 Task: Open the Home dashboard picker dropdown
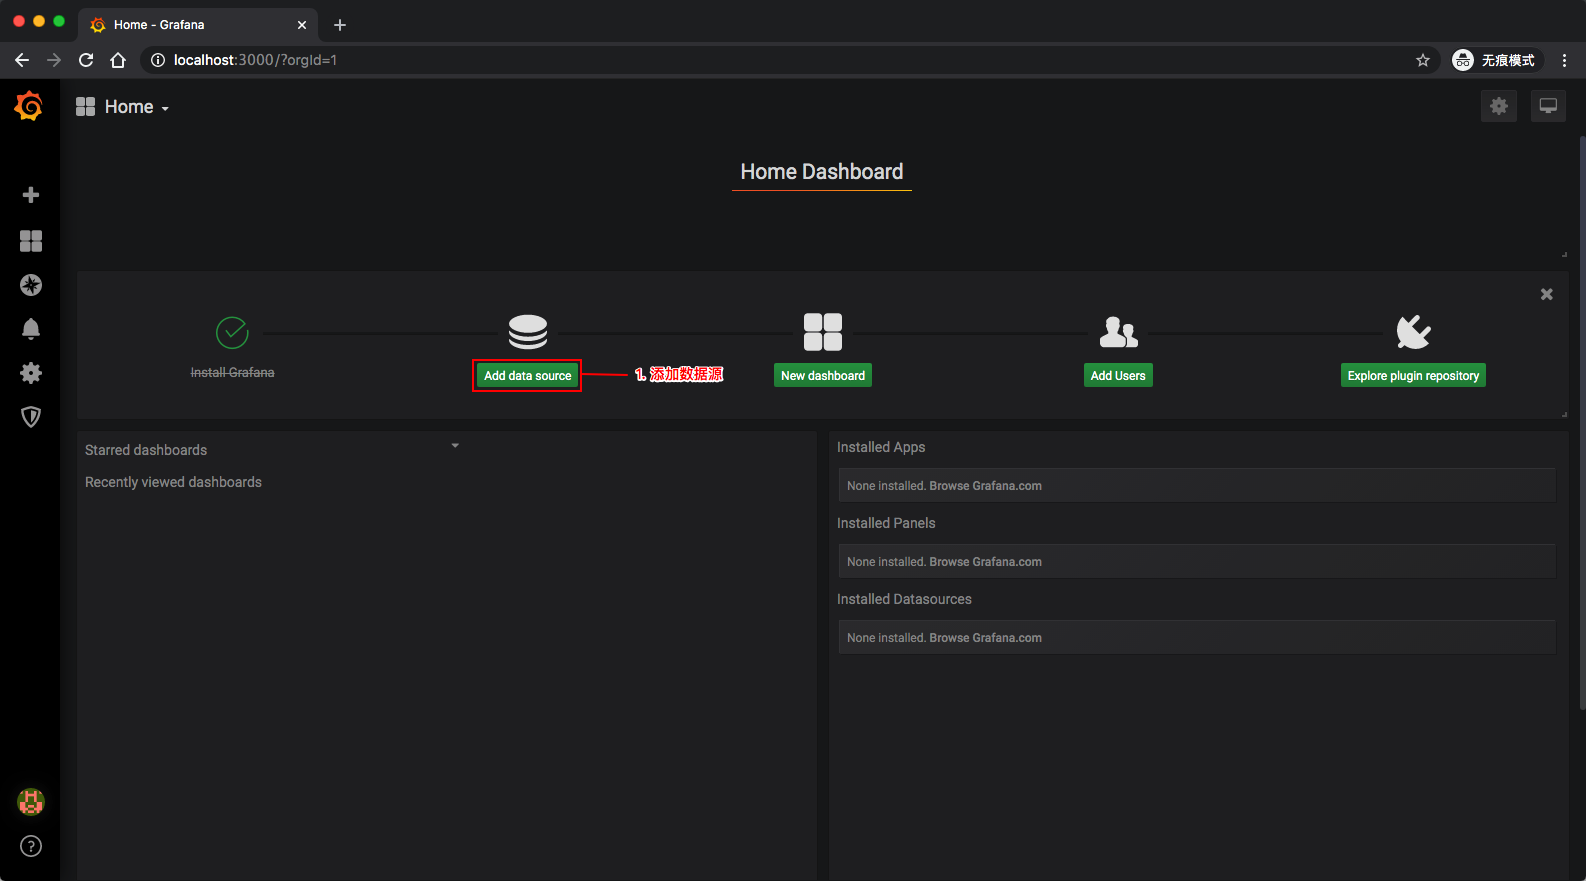[x=136, y=107]
